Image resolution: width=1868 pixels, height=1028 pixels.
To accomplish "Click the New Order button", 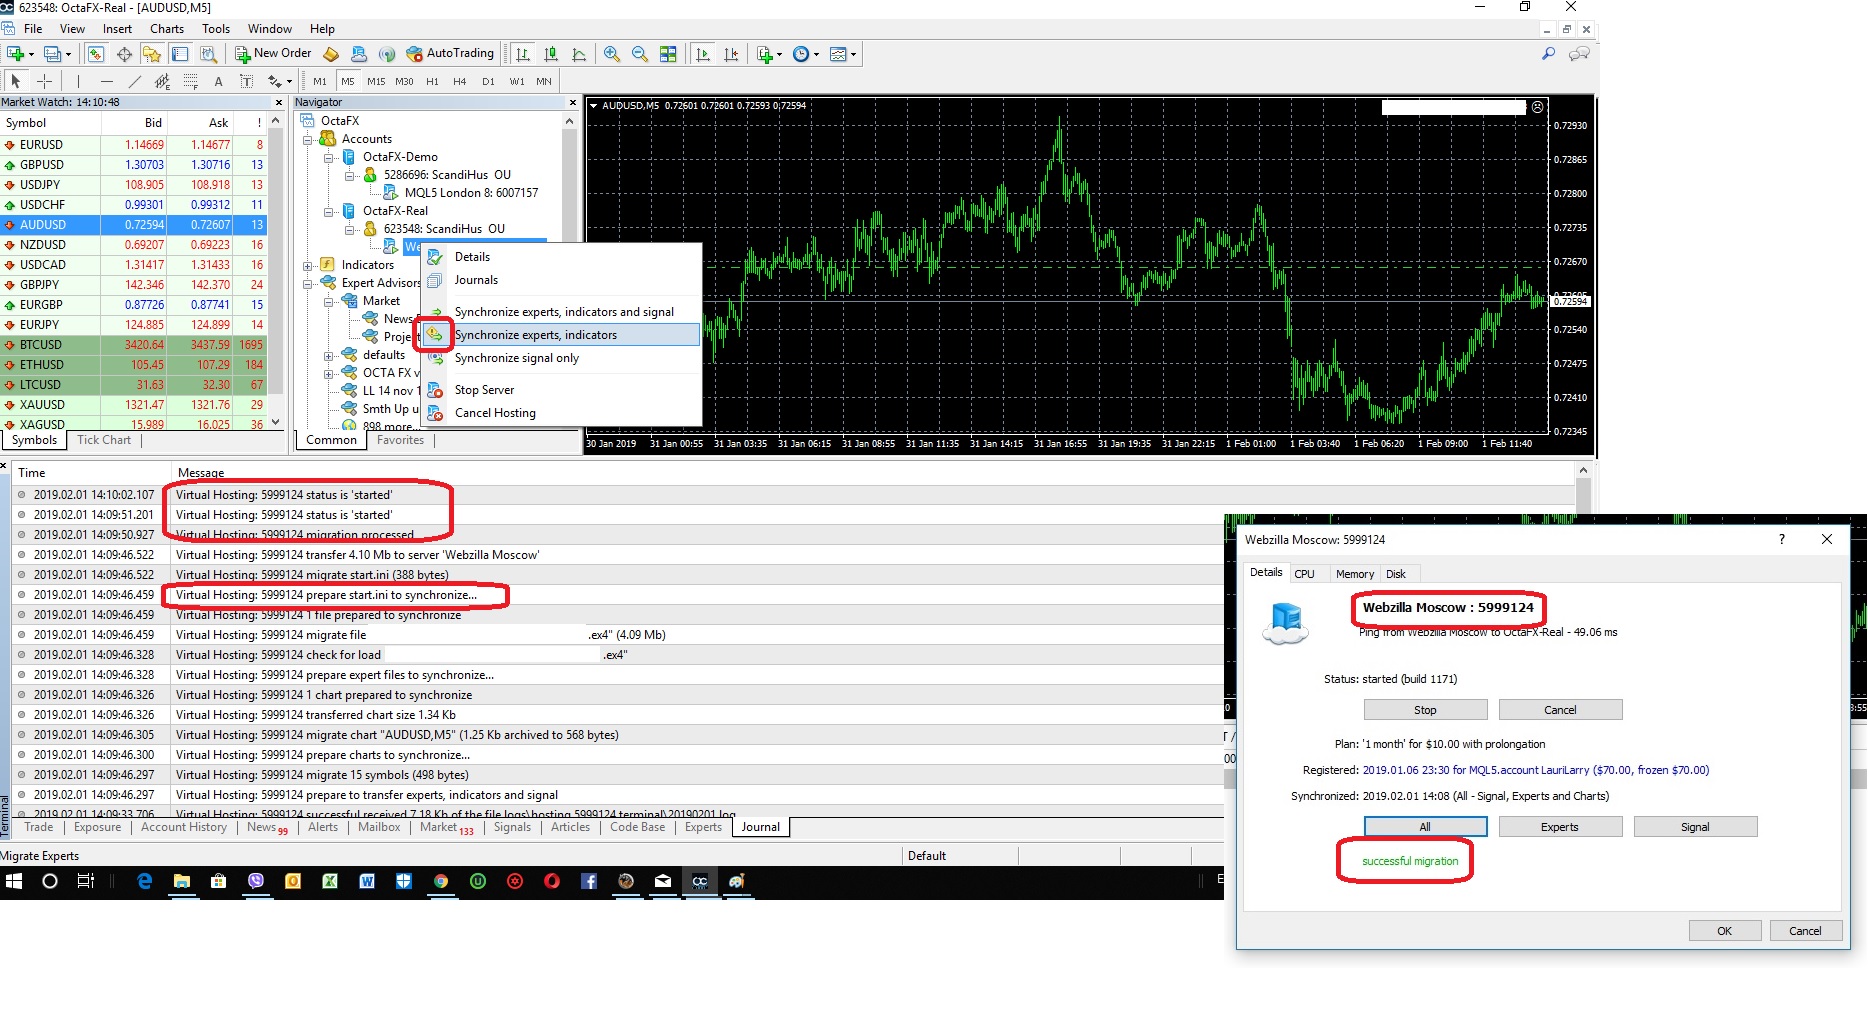I will [273, 54].
